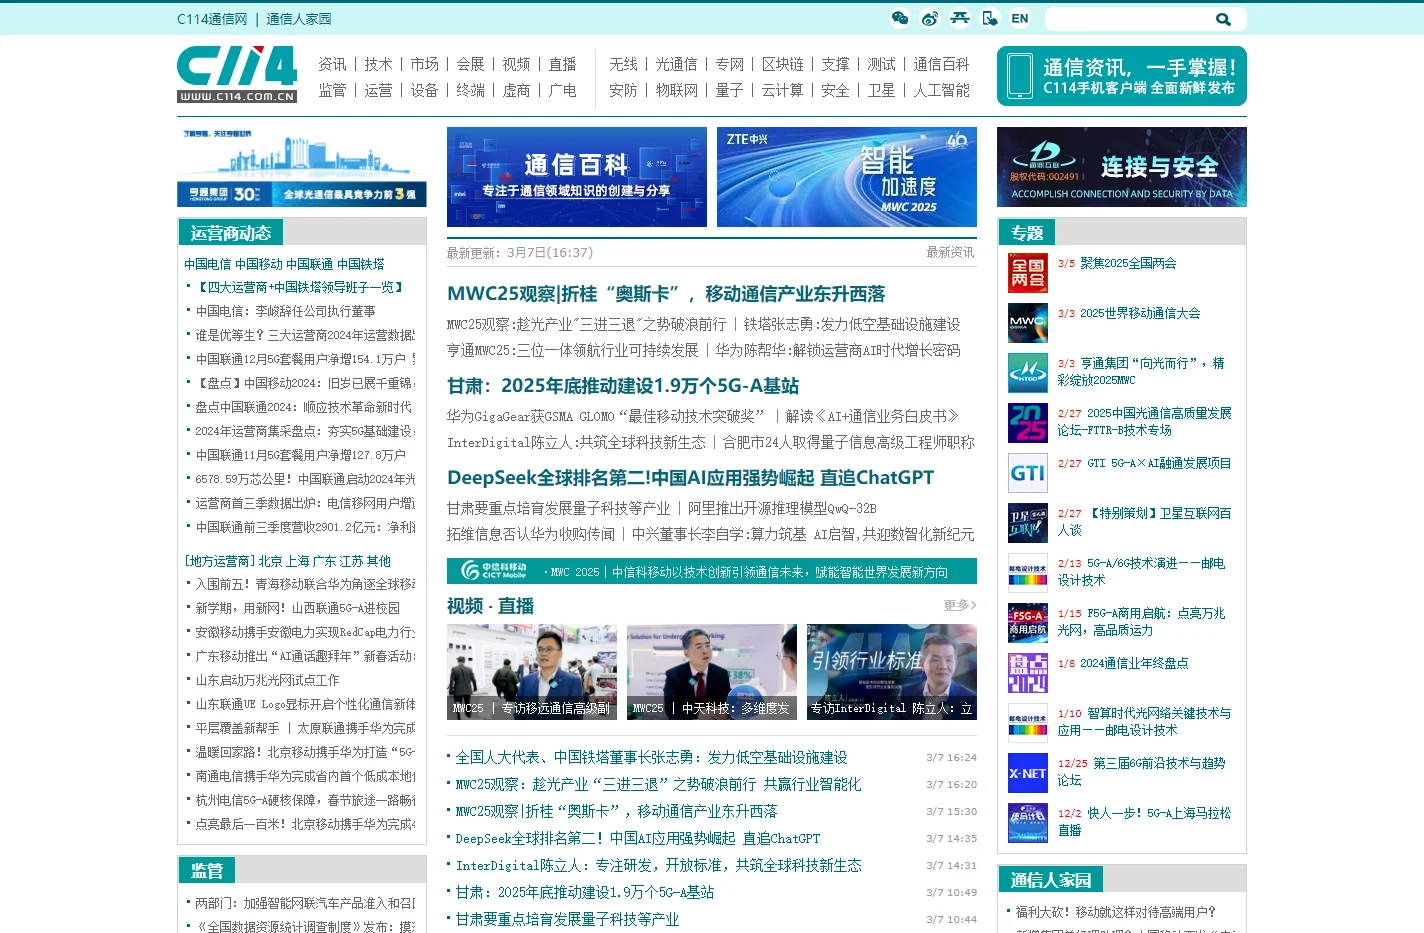Open 监管 in the navigation row
The height and width of the screenshot is (933, 1424).
coord(332,90)
